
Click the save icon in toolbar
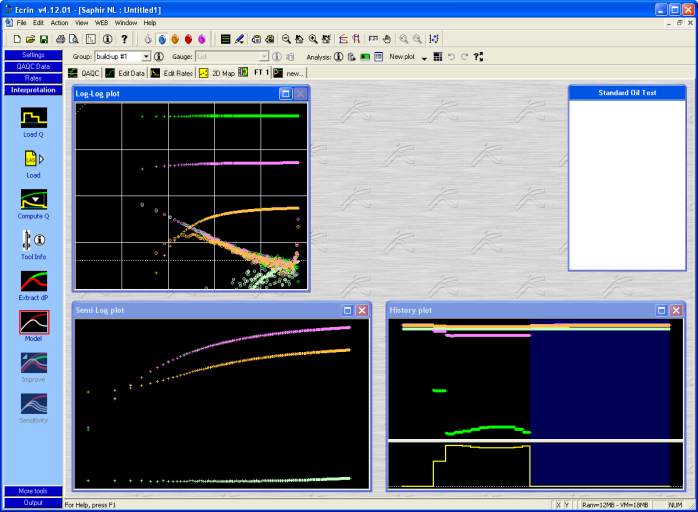tap(44, 39)
